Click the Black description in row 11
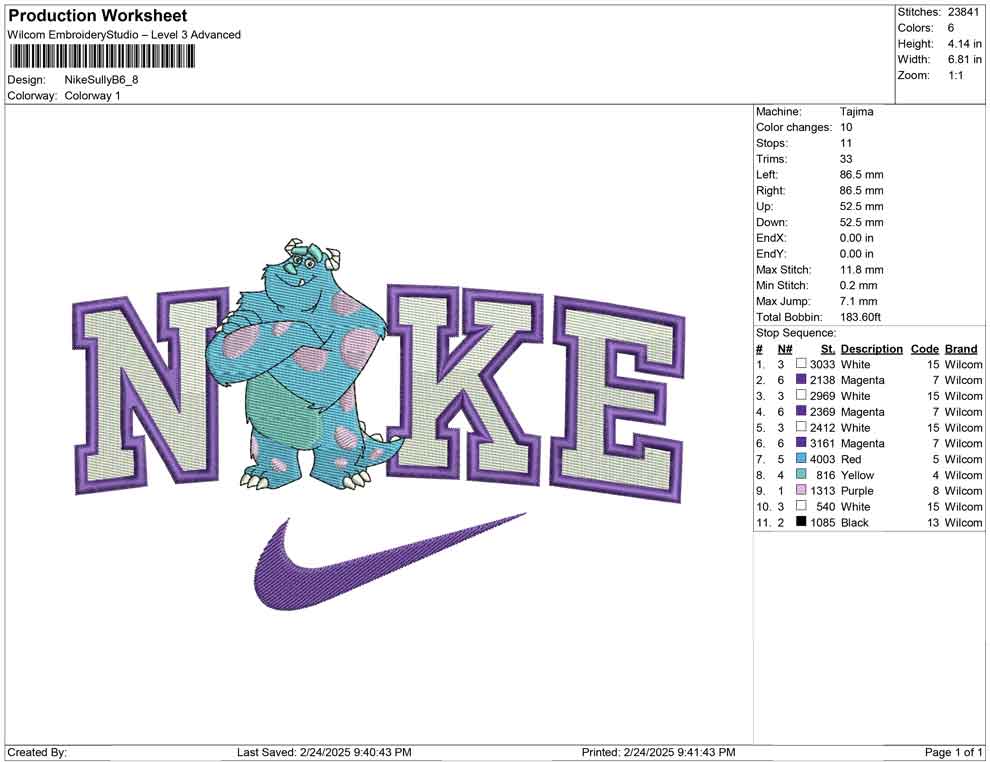 (854, 522)
